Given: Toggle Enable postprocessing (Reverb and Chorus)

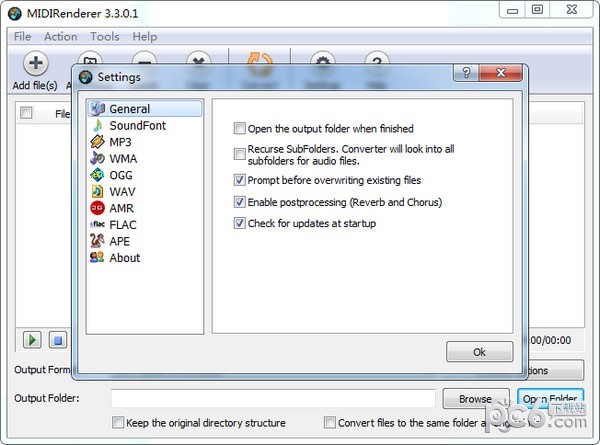Looking at the screenshot, I should 240,202.
